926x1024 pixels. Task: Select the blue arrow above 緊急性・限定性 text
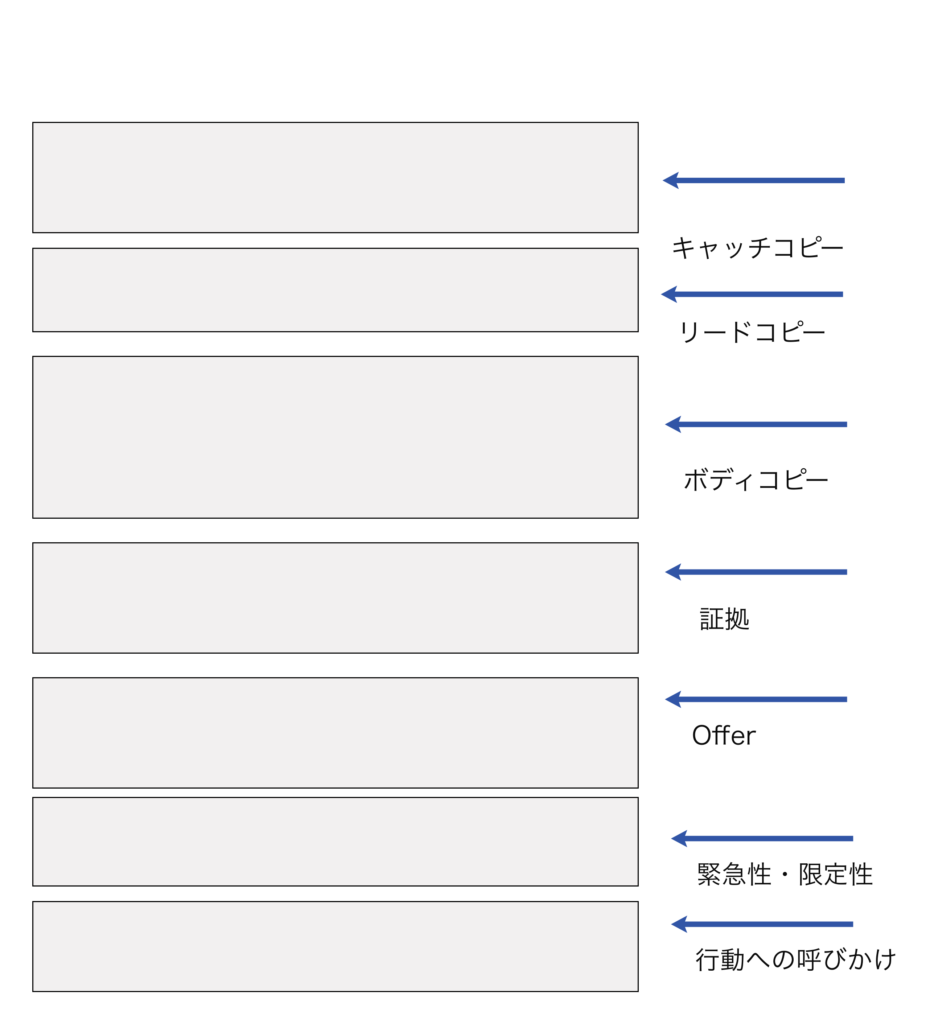coord(762,839)
